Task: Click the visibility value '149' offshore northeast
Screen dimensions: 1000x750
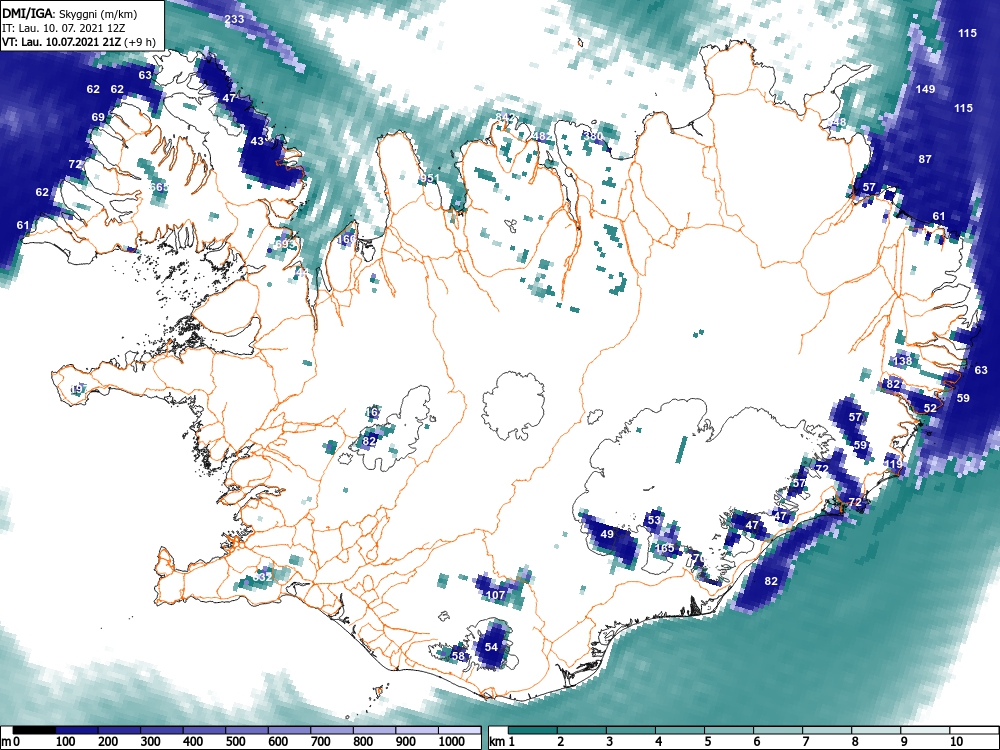Action: click(x=925, y=89)
